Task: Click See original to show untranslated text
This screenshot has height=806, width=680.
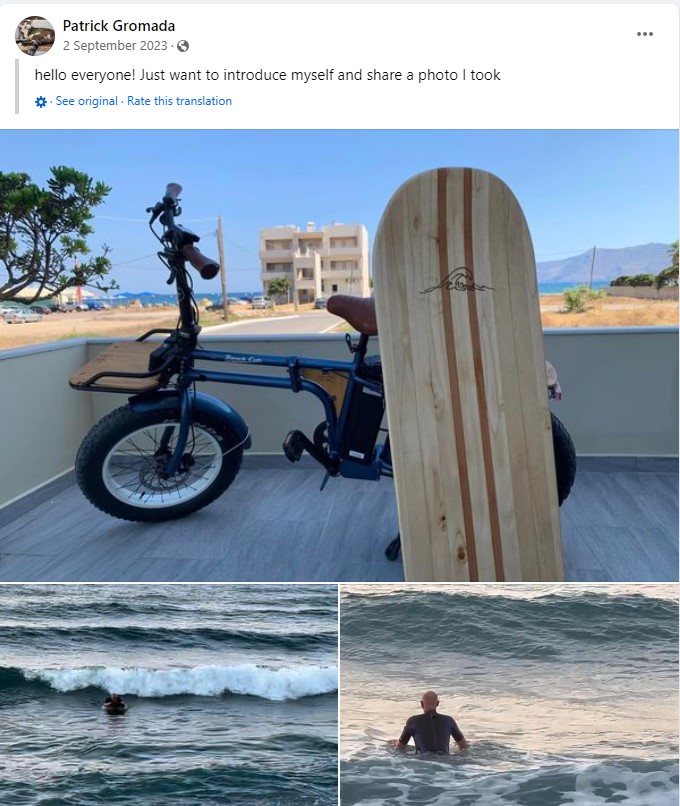Action: [x=86, y=101]
